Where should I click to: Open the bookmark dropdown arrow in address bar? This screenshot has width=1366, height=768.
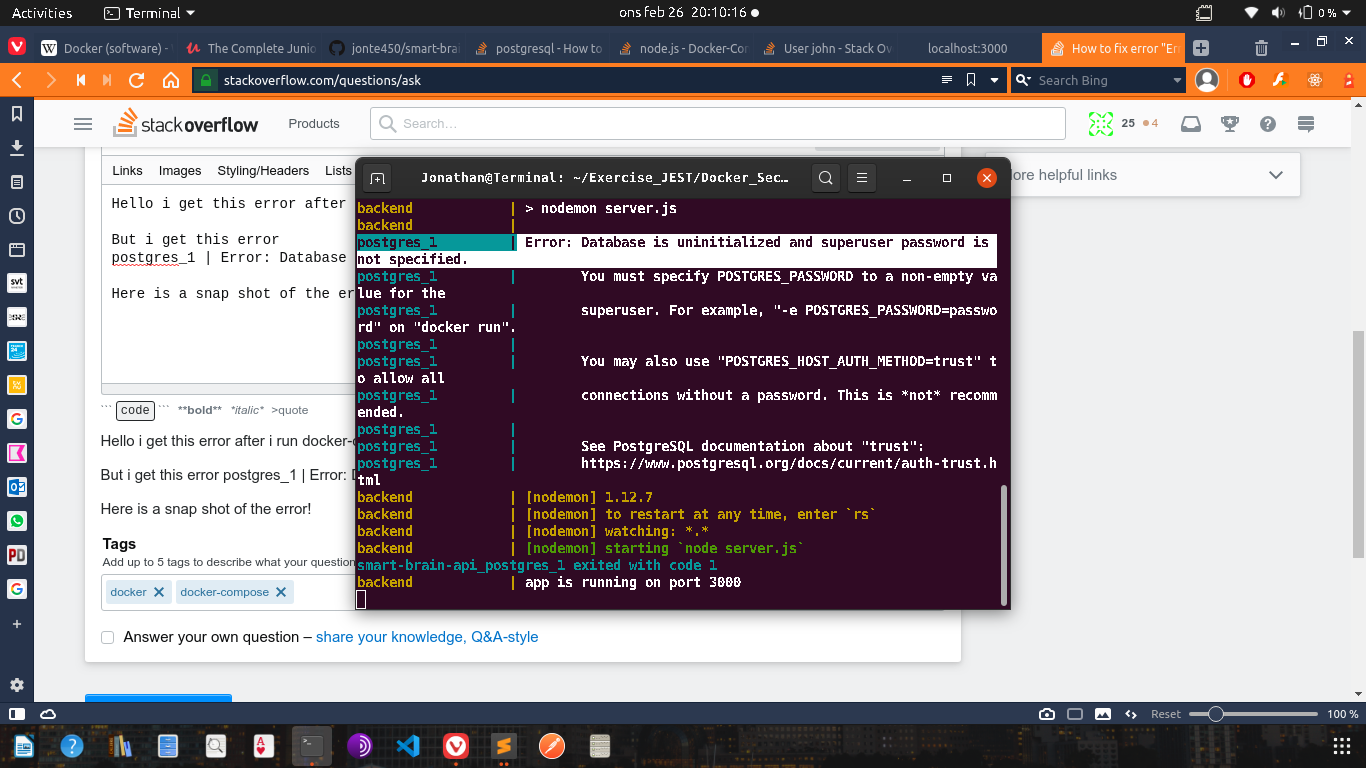click(x=994, y=80)
